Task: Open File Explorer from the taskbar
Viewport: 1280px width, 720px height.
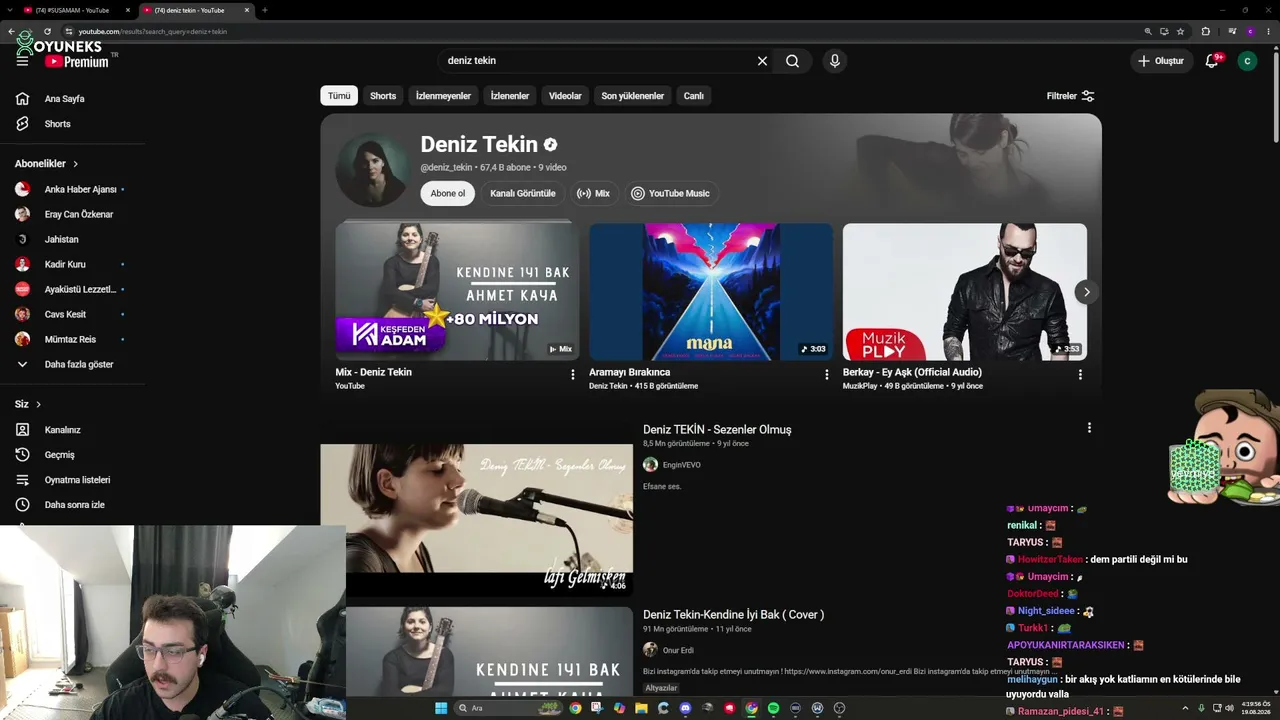Action: [641, 708]
